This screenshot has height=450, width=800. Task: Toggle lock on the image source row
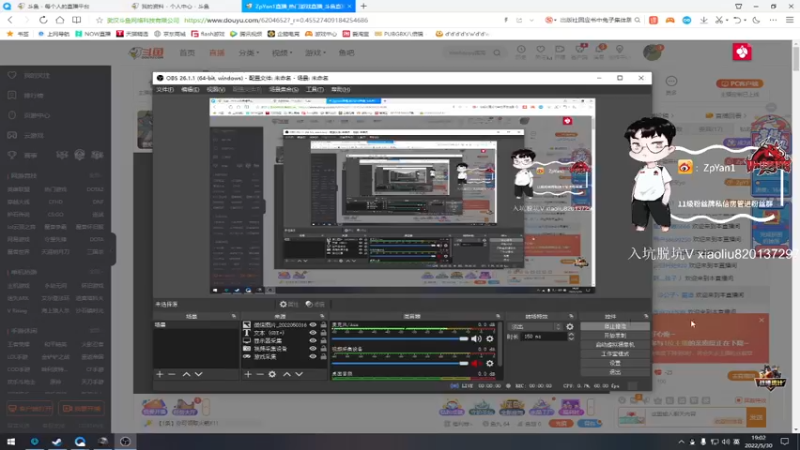click(x=323, y=325)
